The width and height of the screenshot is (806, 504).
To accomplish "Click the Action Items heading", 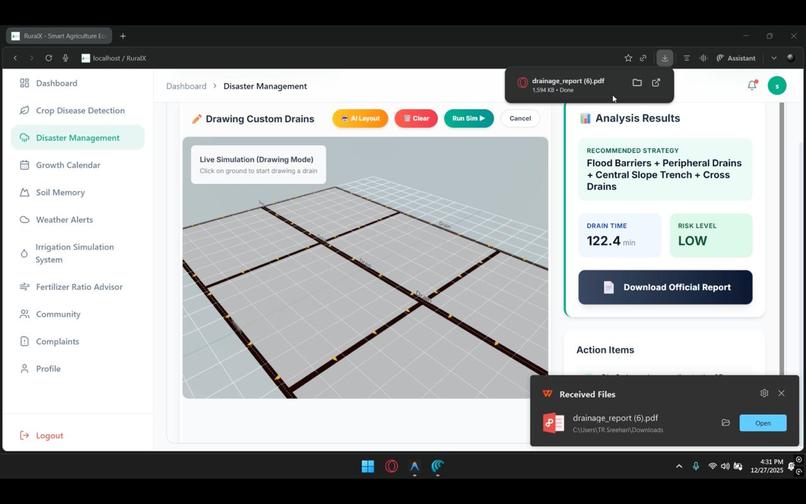I will point(605,350).
